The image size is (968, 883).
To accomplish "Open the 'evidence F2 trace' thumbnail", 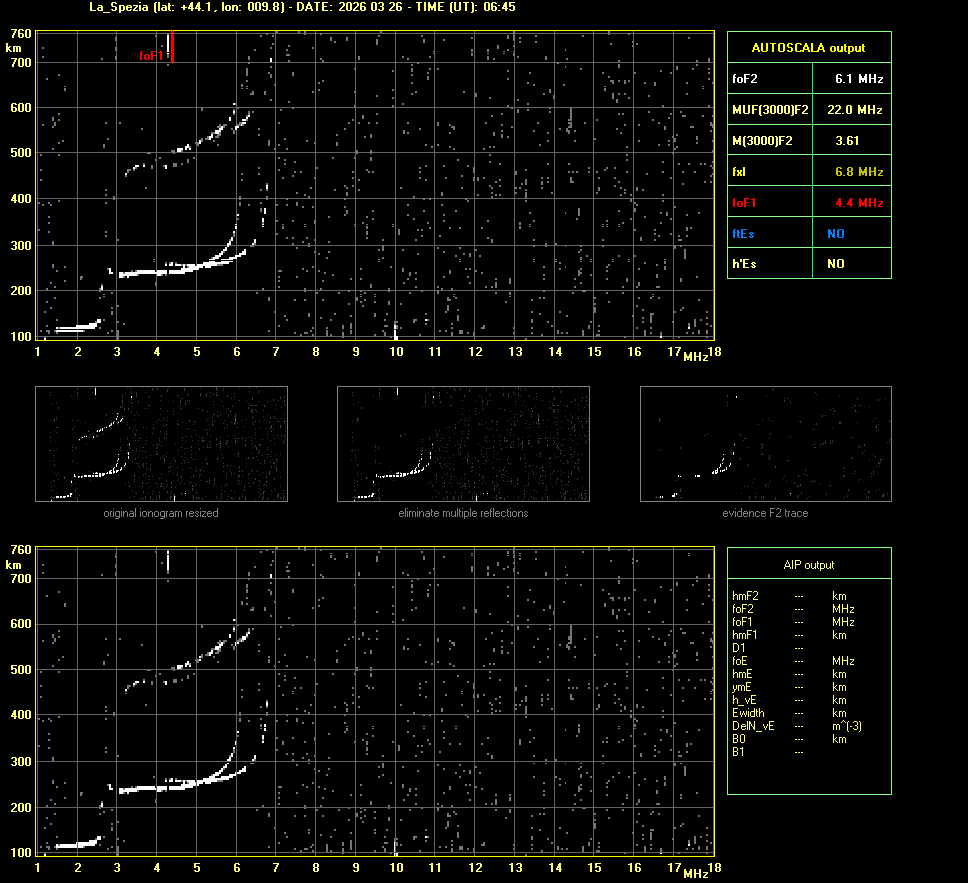I will click(765, 444).
